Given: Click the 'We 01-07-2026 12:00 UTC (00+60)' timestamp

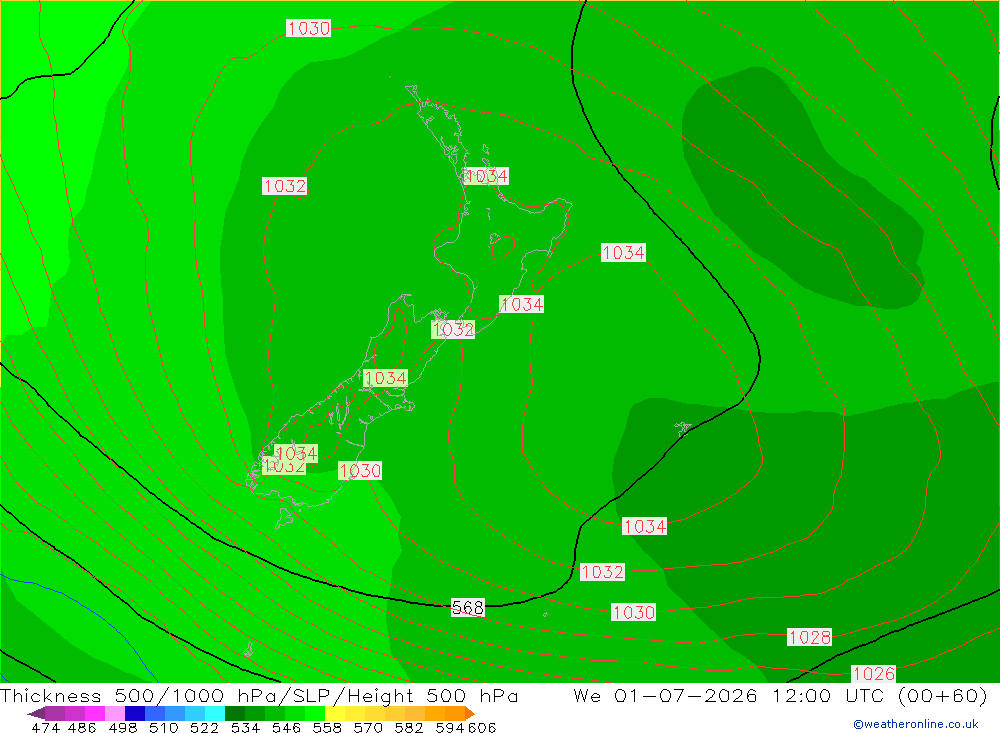Looking at the screenshot, I should pyautogui.click(x=780, y=695).
